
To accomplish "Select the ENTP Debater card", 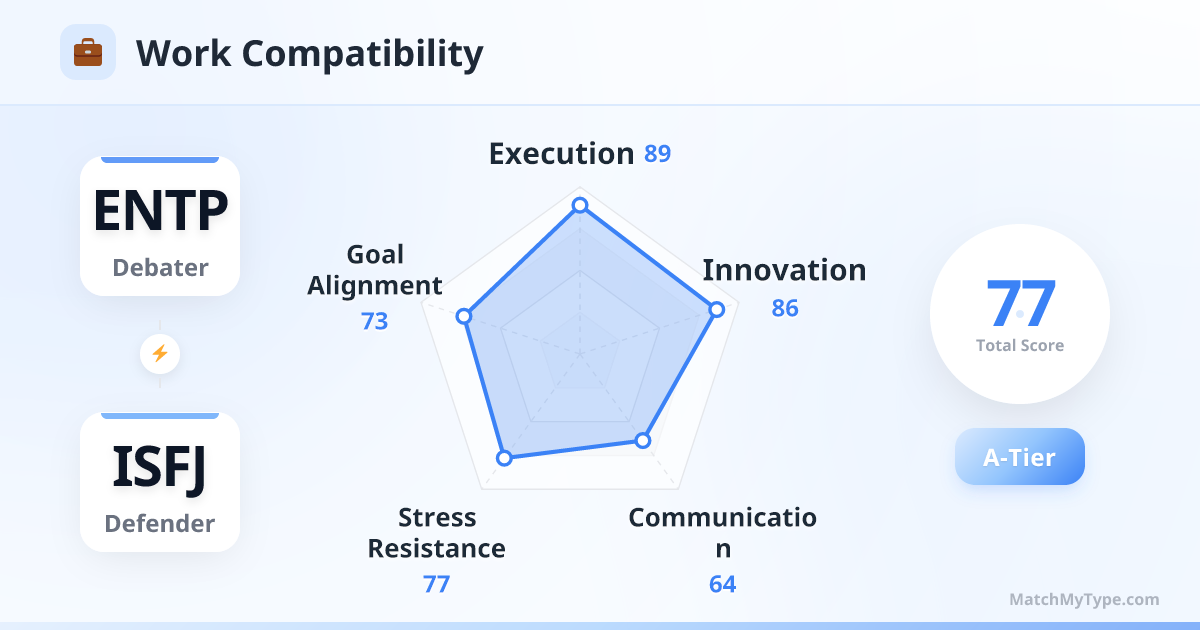I will tap(160, 226).
